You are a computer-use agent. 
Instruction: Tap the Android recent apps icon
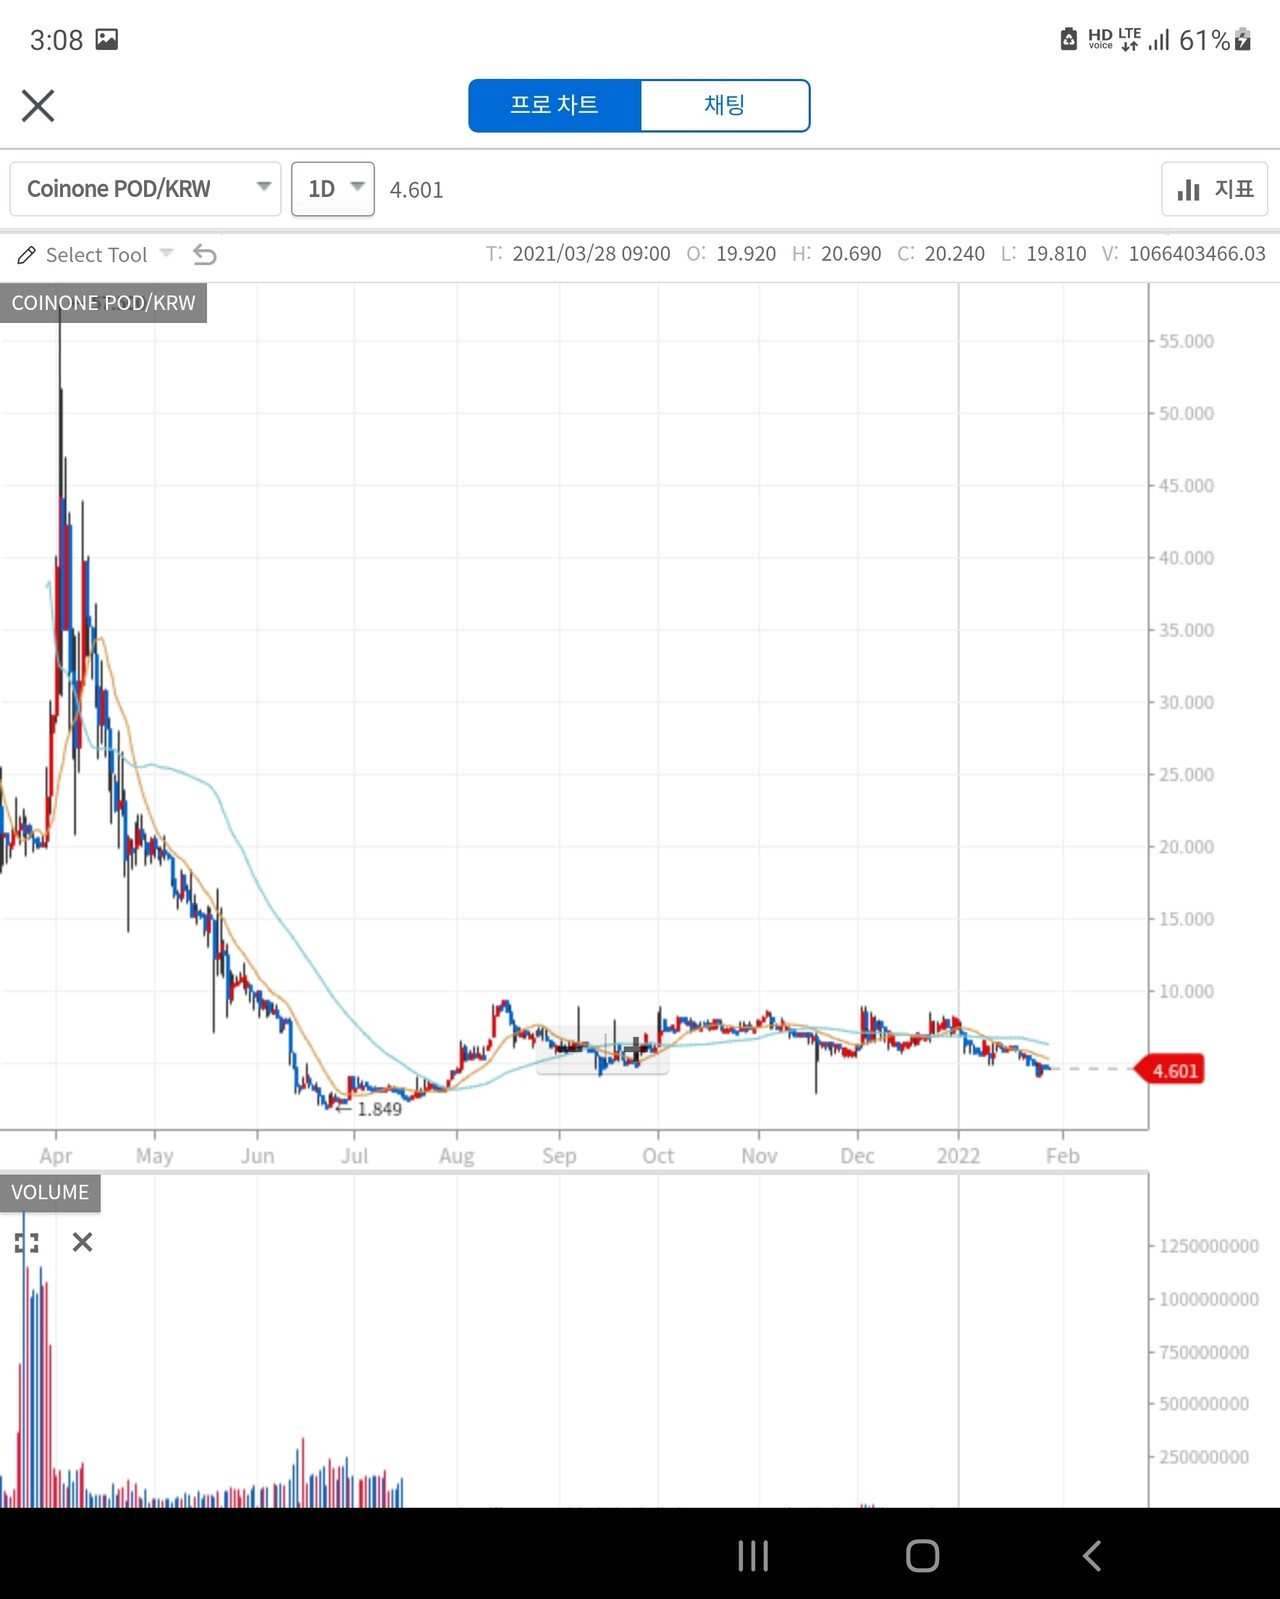point(752,1555)
